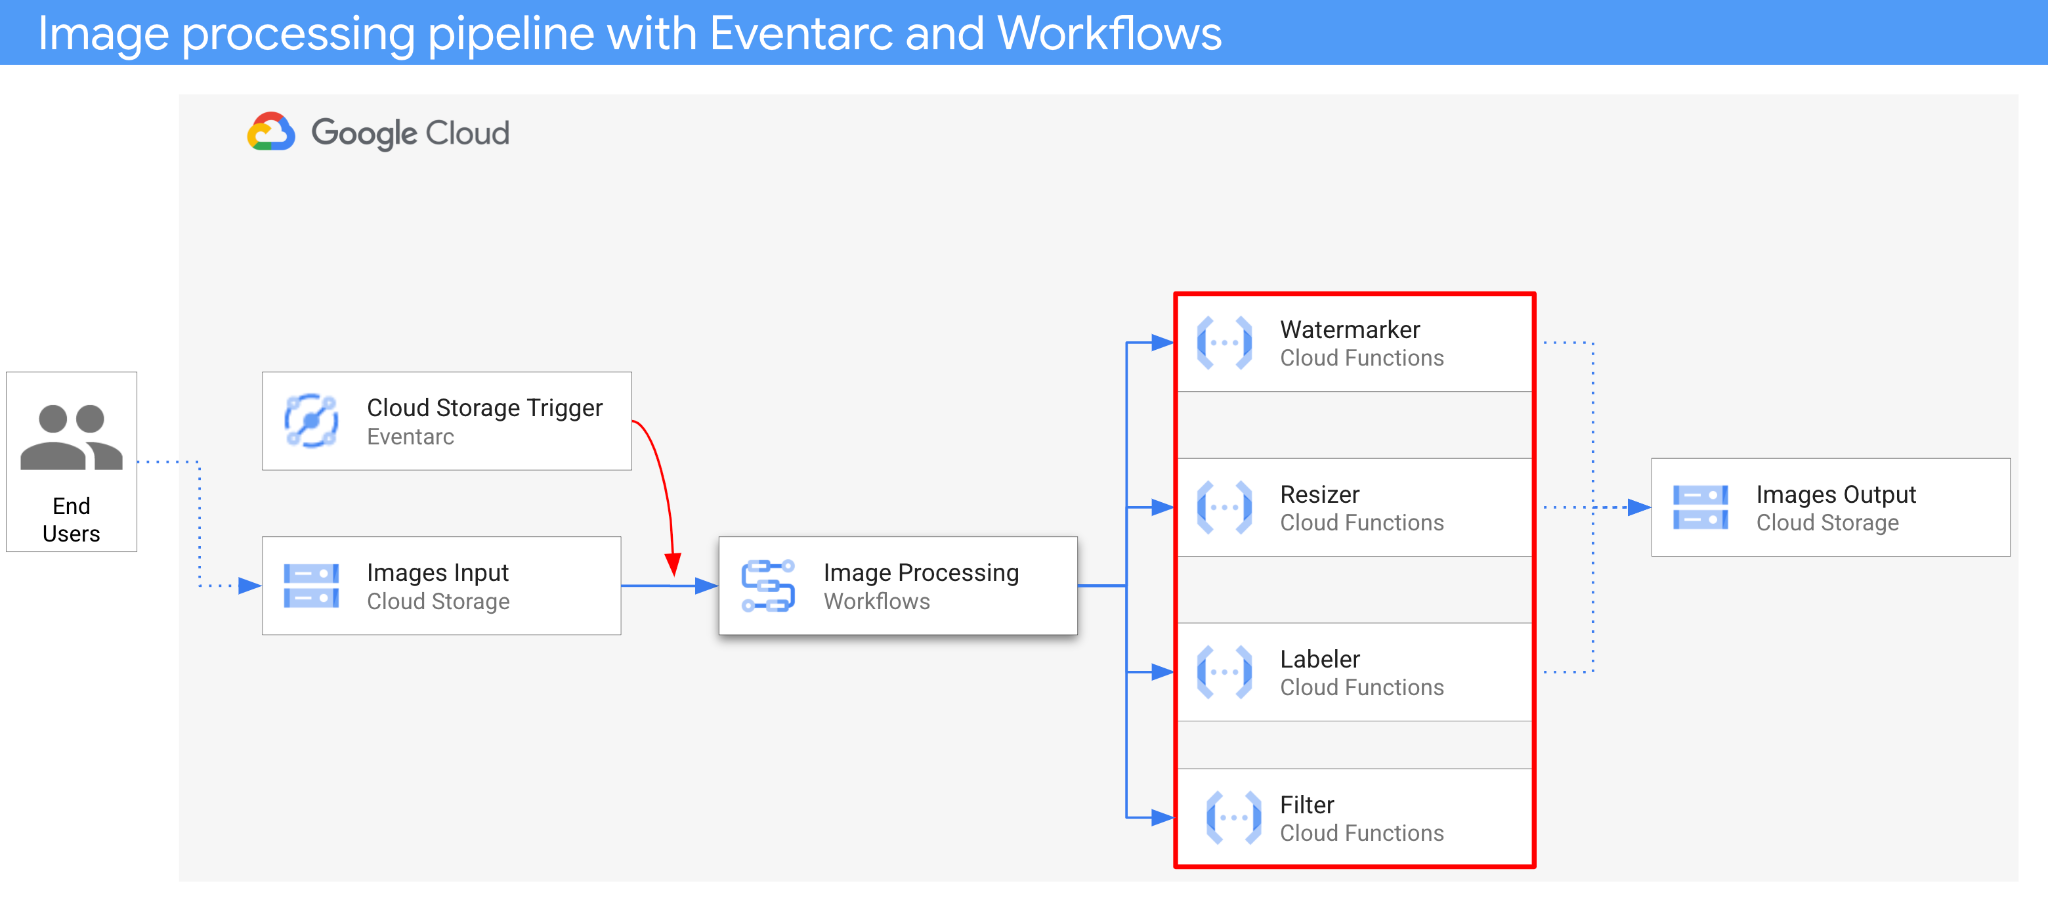This screenshot has height=899, width=2048.
Task: Click the Watermarker Cloud Functions icon
Action: 1224,343
